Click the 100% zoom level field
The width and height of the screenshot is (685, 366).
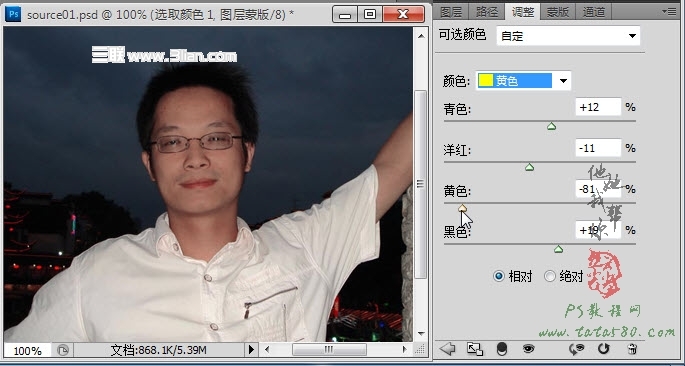[x=28, y=351]
